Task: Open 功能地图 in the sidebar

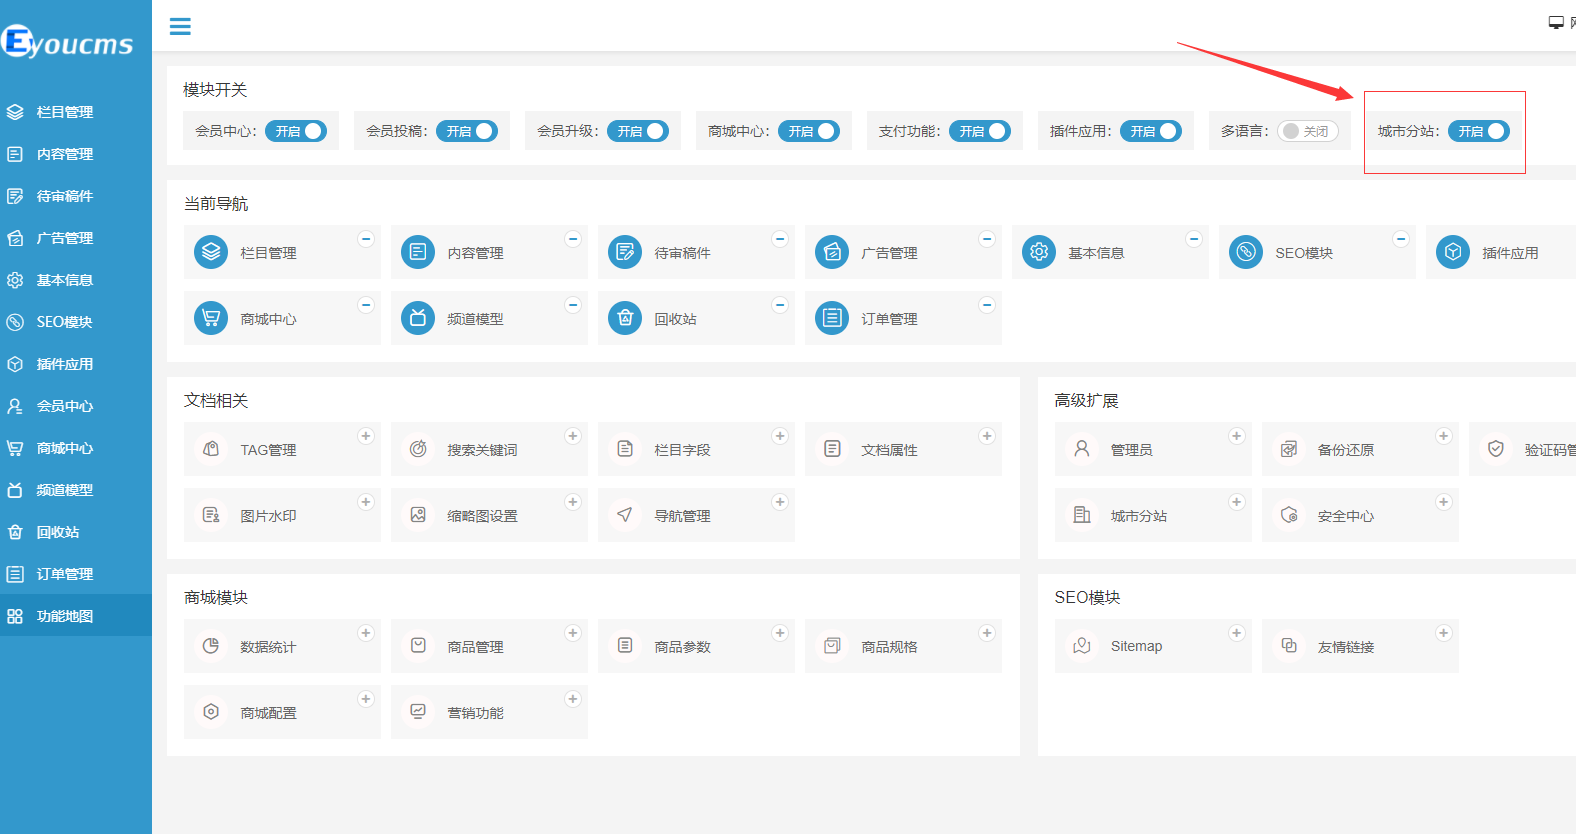Action: pyautogui.click(x=65, y=616)
